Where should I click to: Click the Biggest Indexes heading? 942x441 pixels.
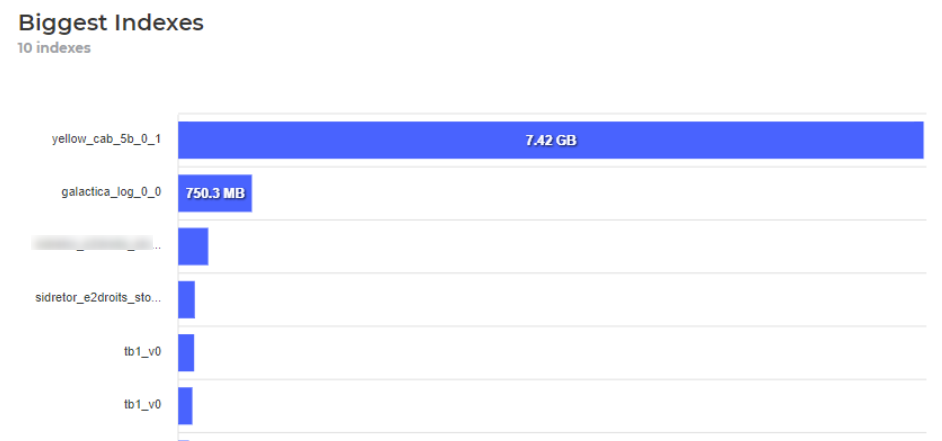[x=110, y=23]
